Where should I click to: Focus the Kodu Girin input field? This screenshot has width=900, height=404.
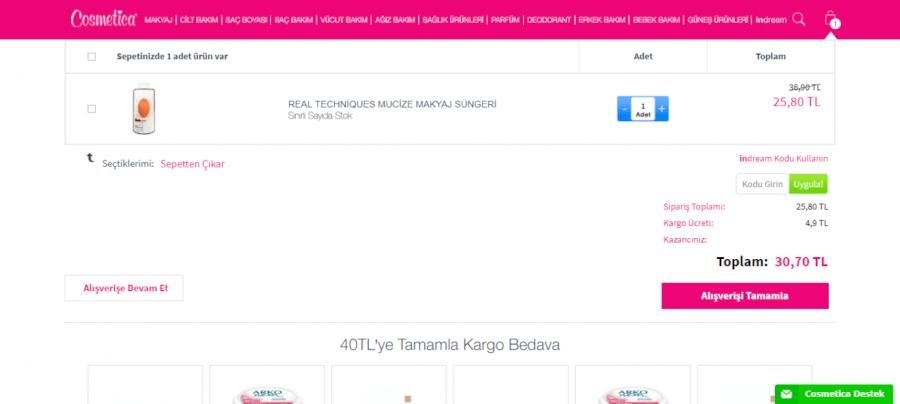click(763, 184)
